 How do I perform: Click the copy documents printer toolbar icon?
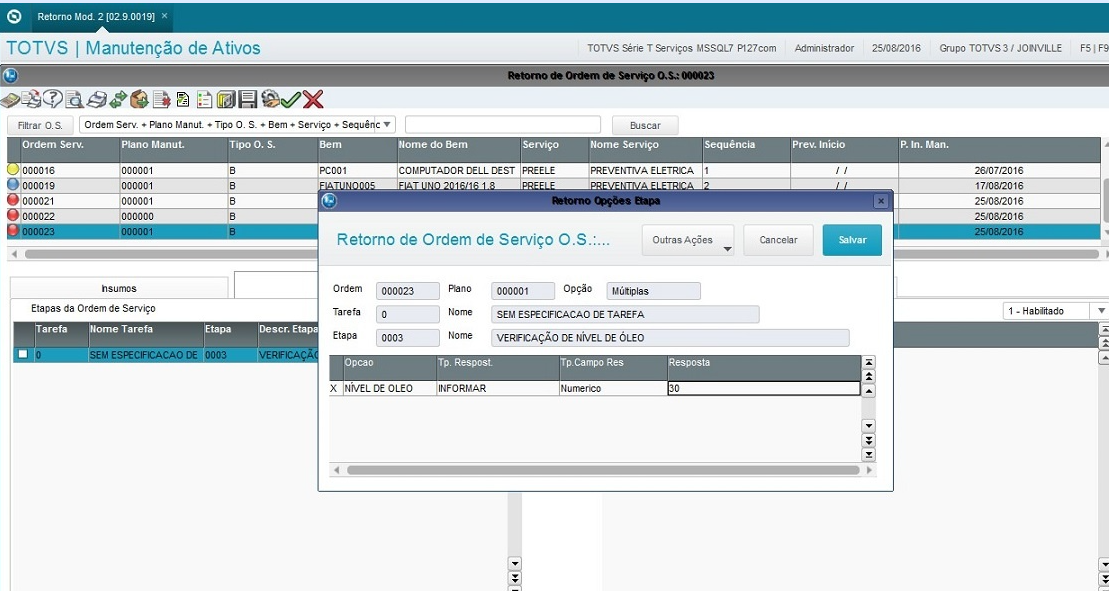pyautogui.click(x=31, y=98)
